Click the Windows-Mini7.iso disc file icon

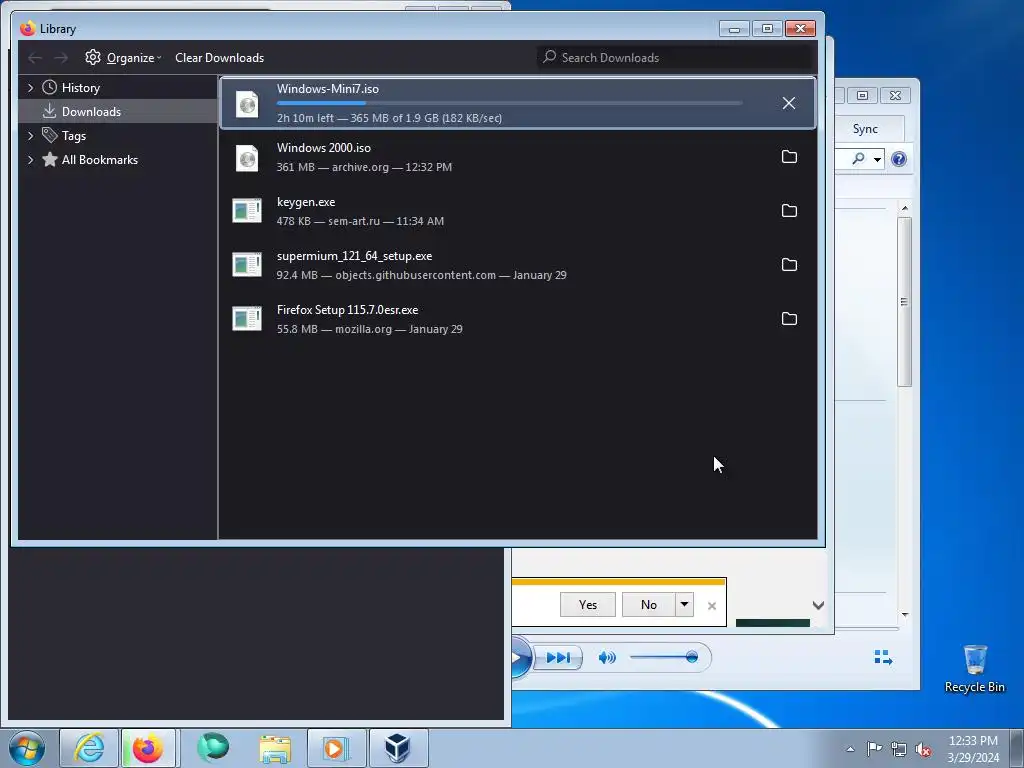pyautogui.click(x=247, y=104)
